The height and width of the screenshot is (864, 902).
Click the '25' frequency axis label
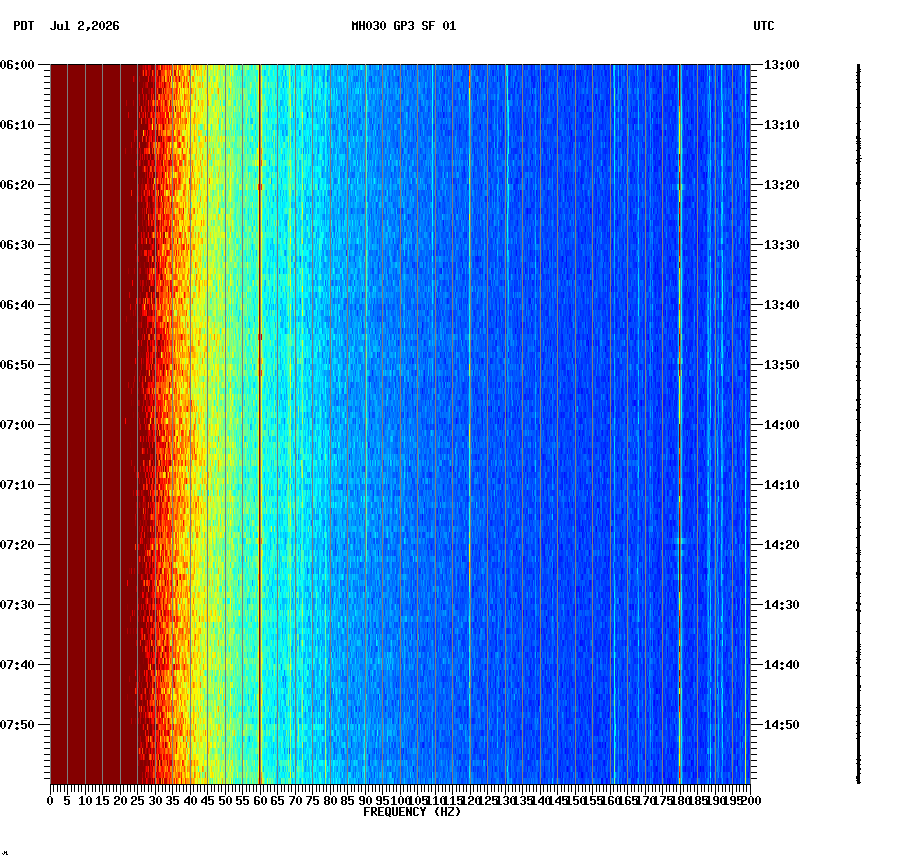click(x=137, y=801)
